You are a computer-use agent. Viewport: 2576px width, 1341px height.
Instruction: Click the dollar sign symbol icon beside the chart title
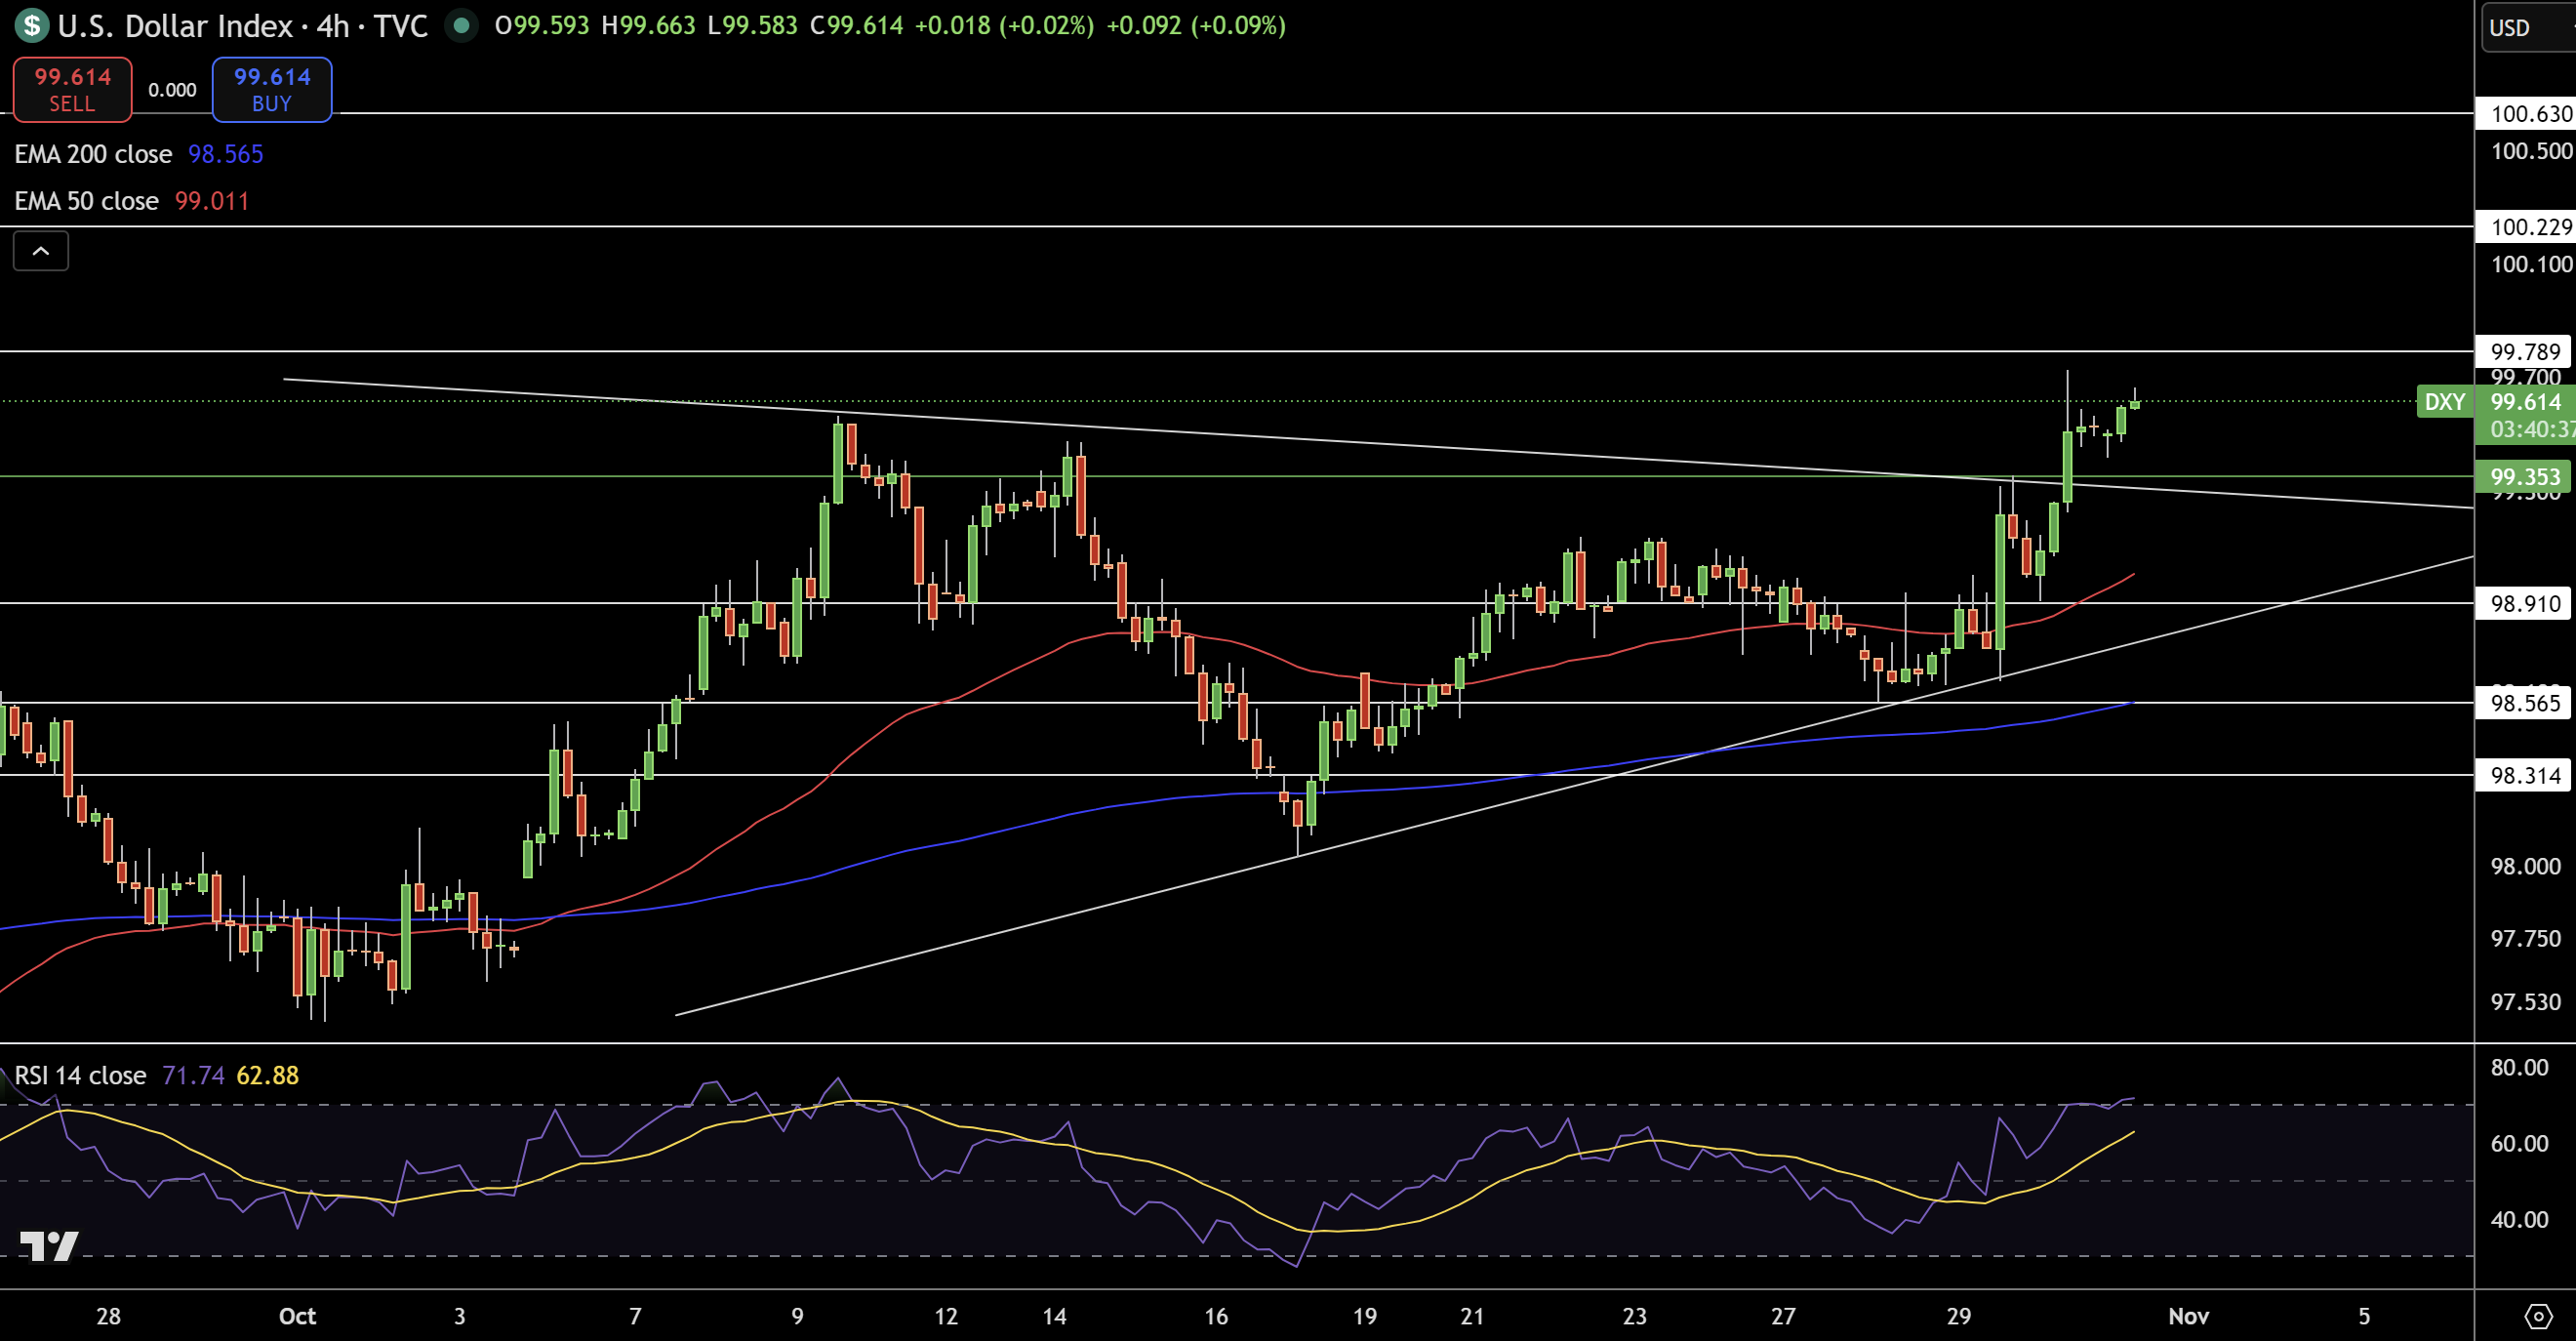(x=30, y=26)
